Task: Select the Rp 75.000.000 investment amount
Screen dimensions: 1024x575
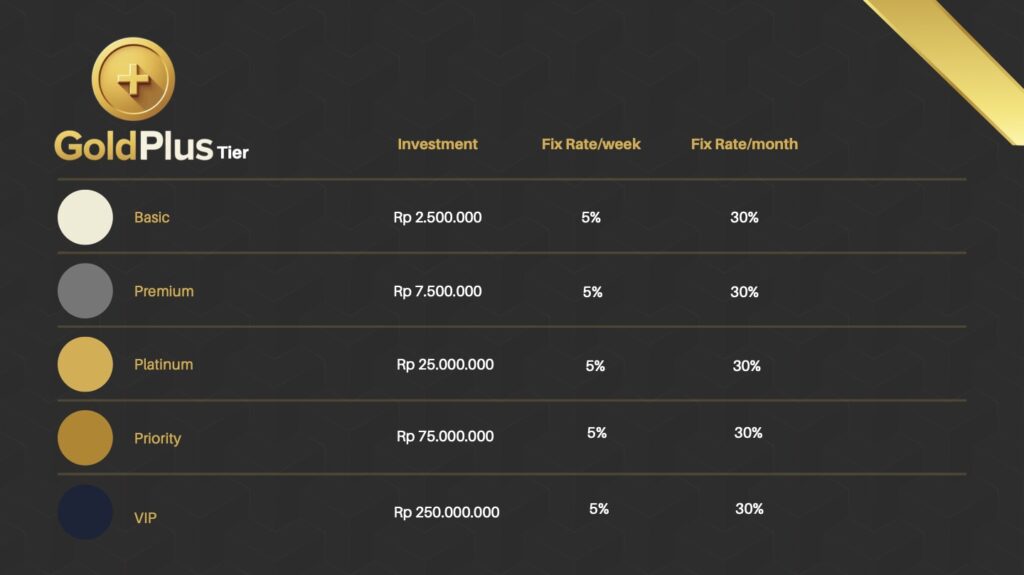Action: pyautogui.click(x=445, y=436)
